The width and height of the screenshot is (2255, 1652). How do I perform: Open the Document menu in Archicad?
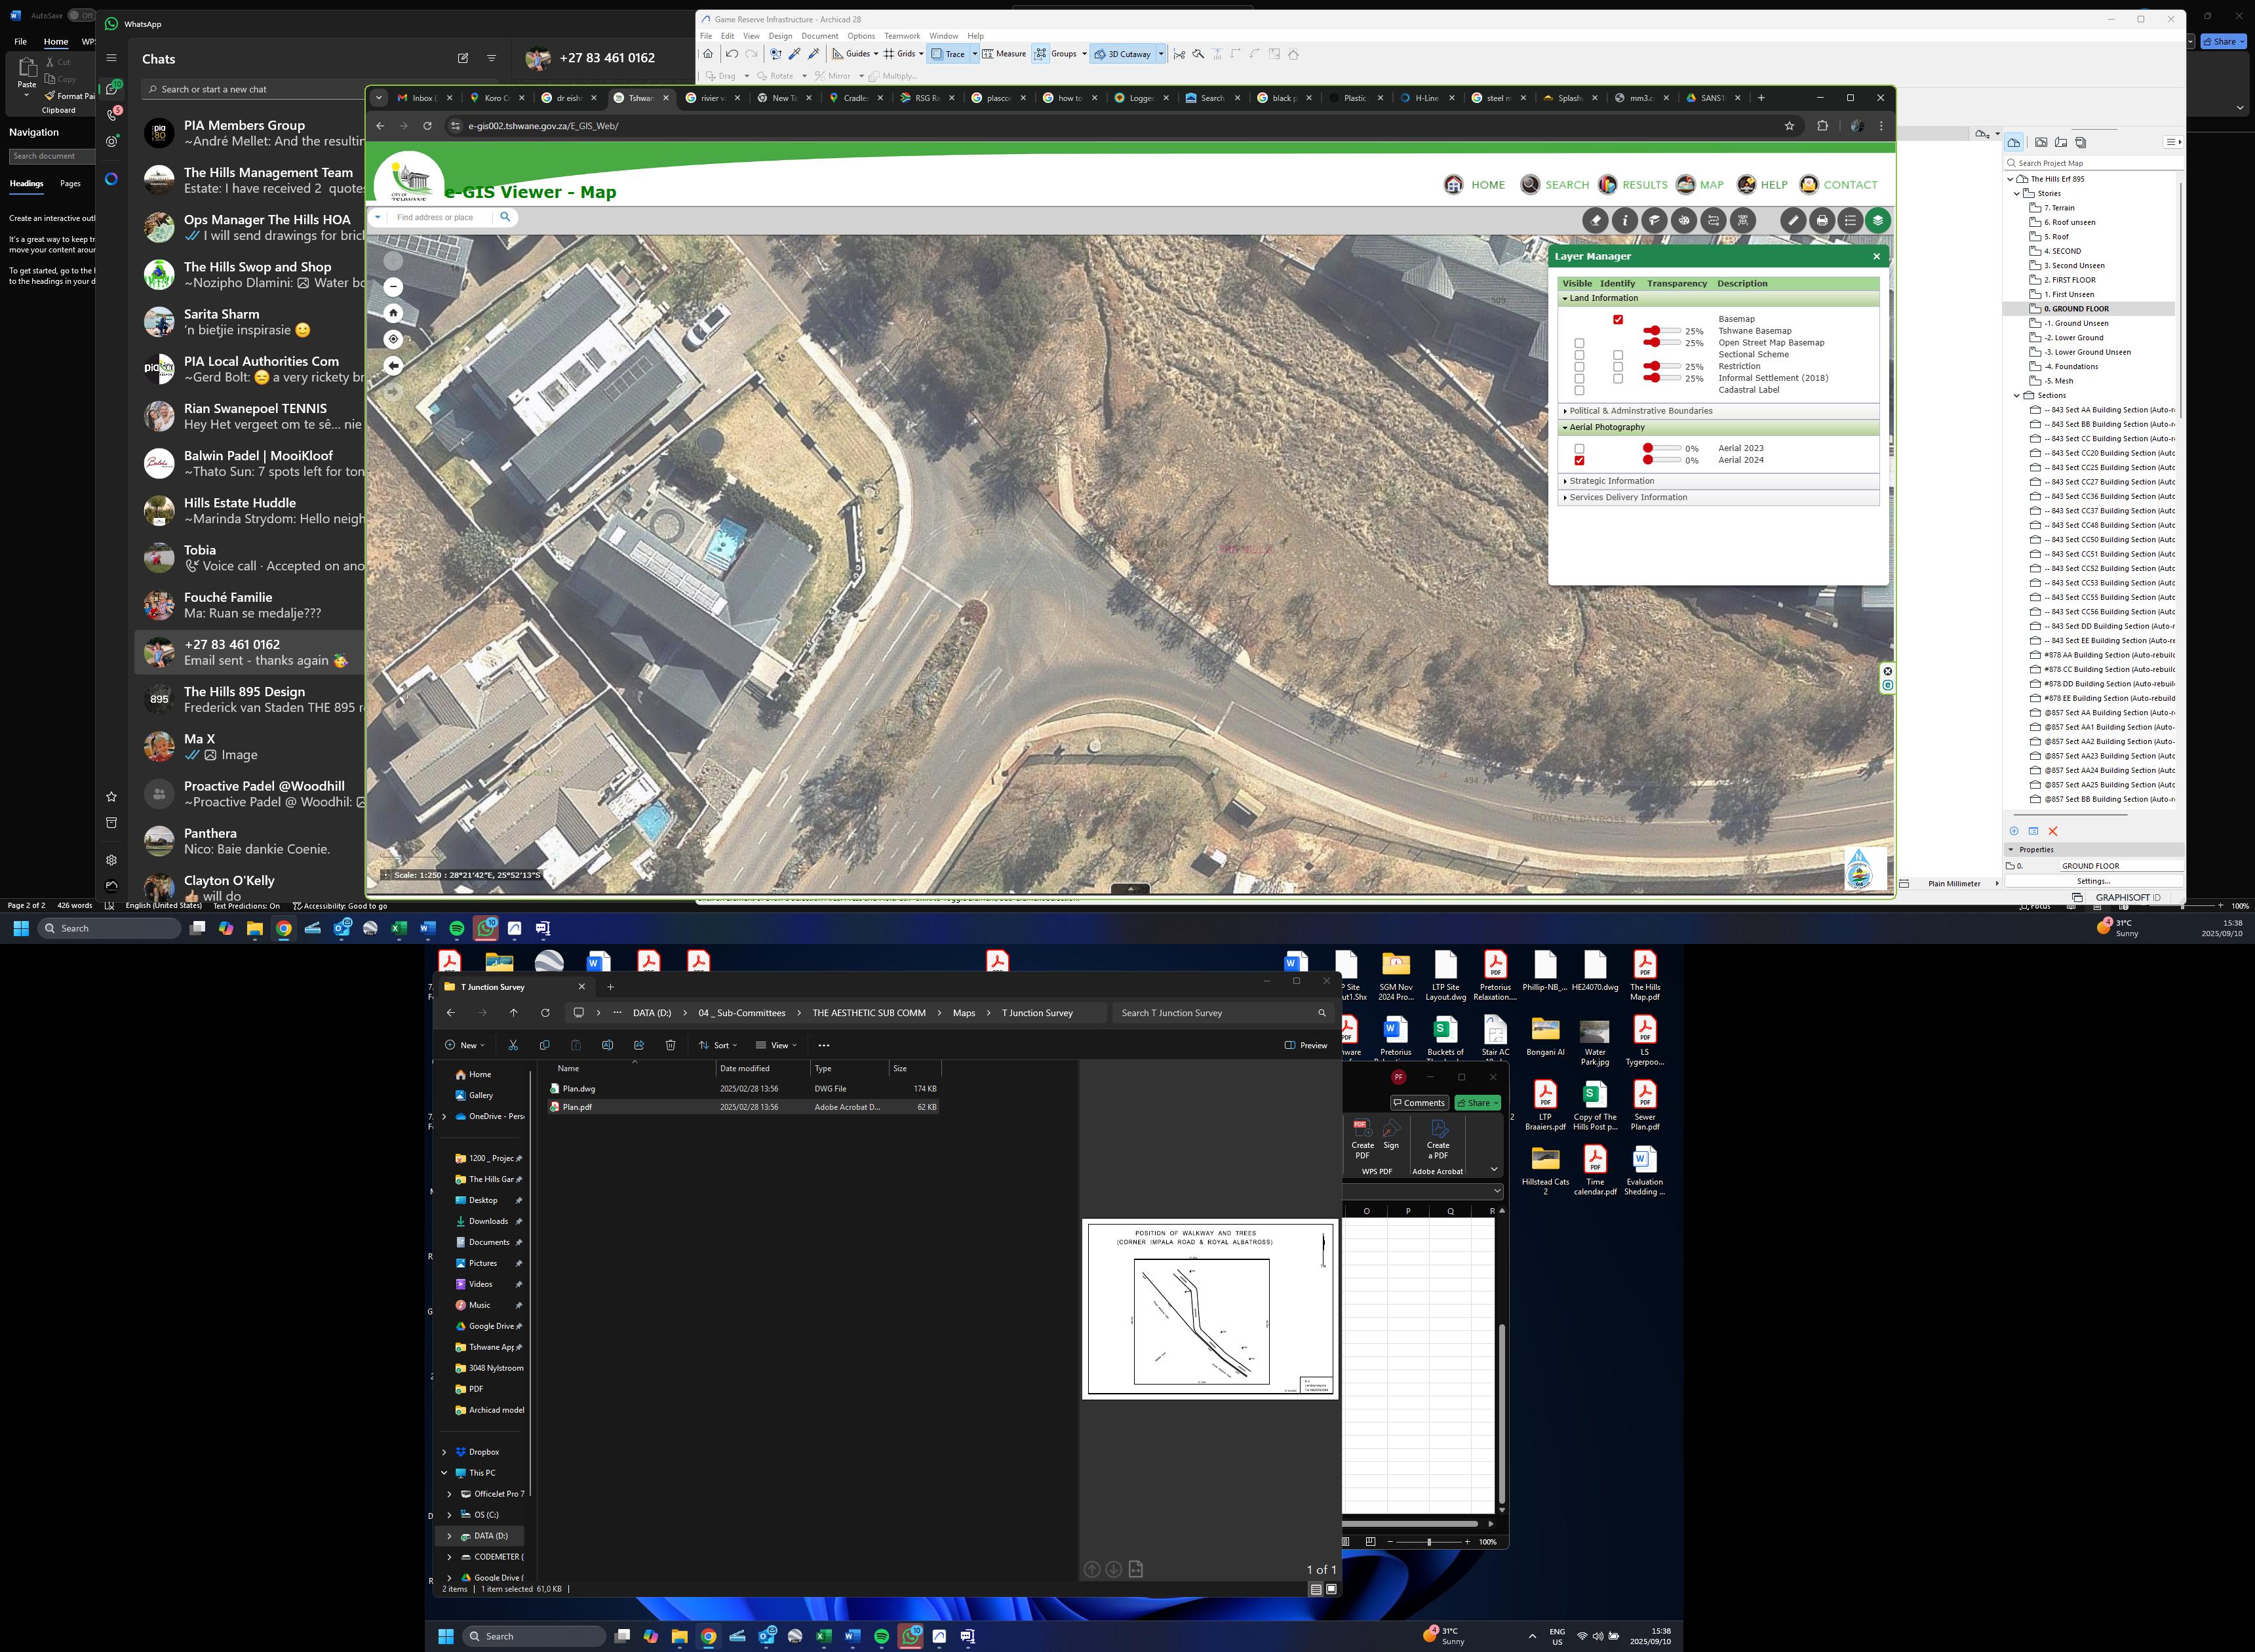point(819,36)
